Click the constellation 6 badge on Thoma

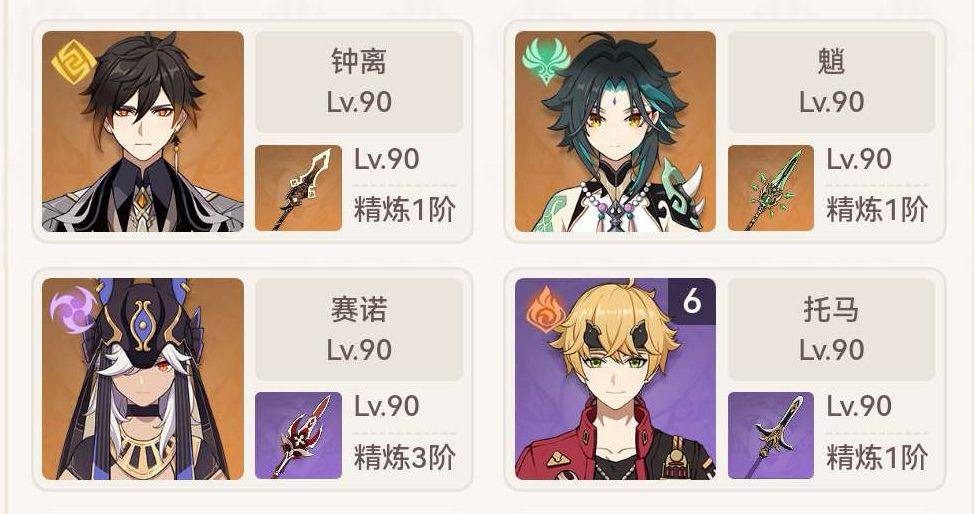(x=692, y=301)
